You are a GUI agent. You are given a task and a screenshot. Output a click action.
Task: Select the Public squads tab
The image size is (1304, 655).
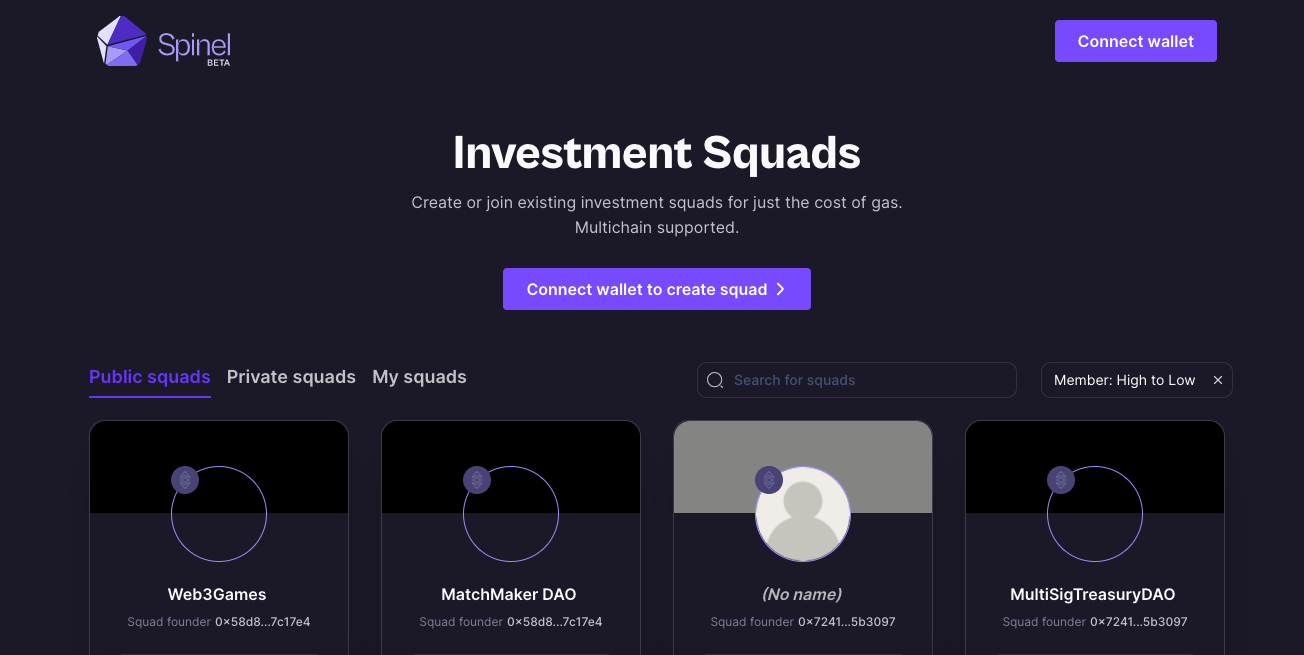click(150, 377)
